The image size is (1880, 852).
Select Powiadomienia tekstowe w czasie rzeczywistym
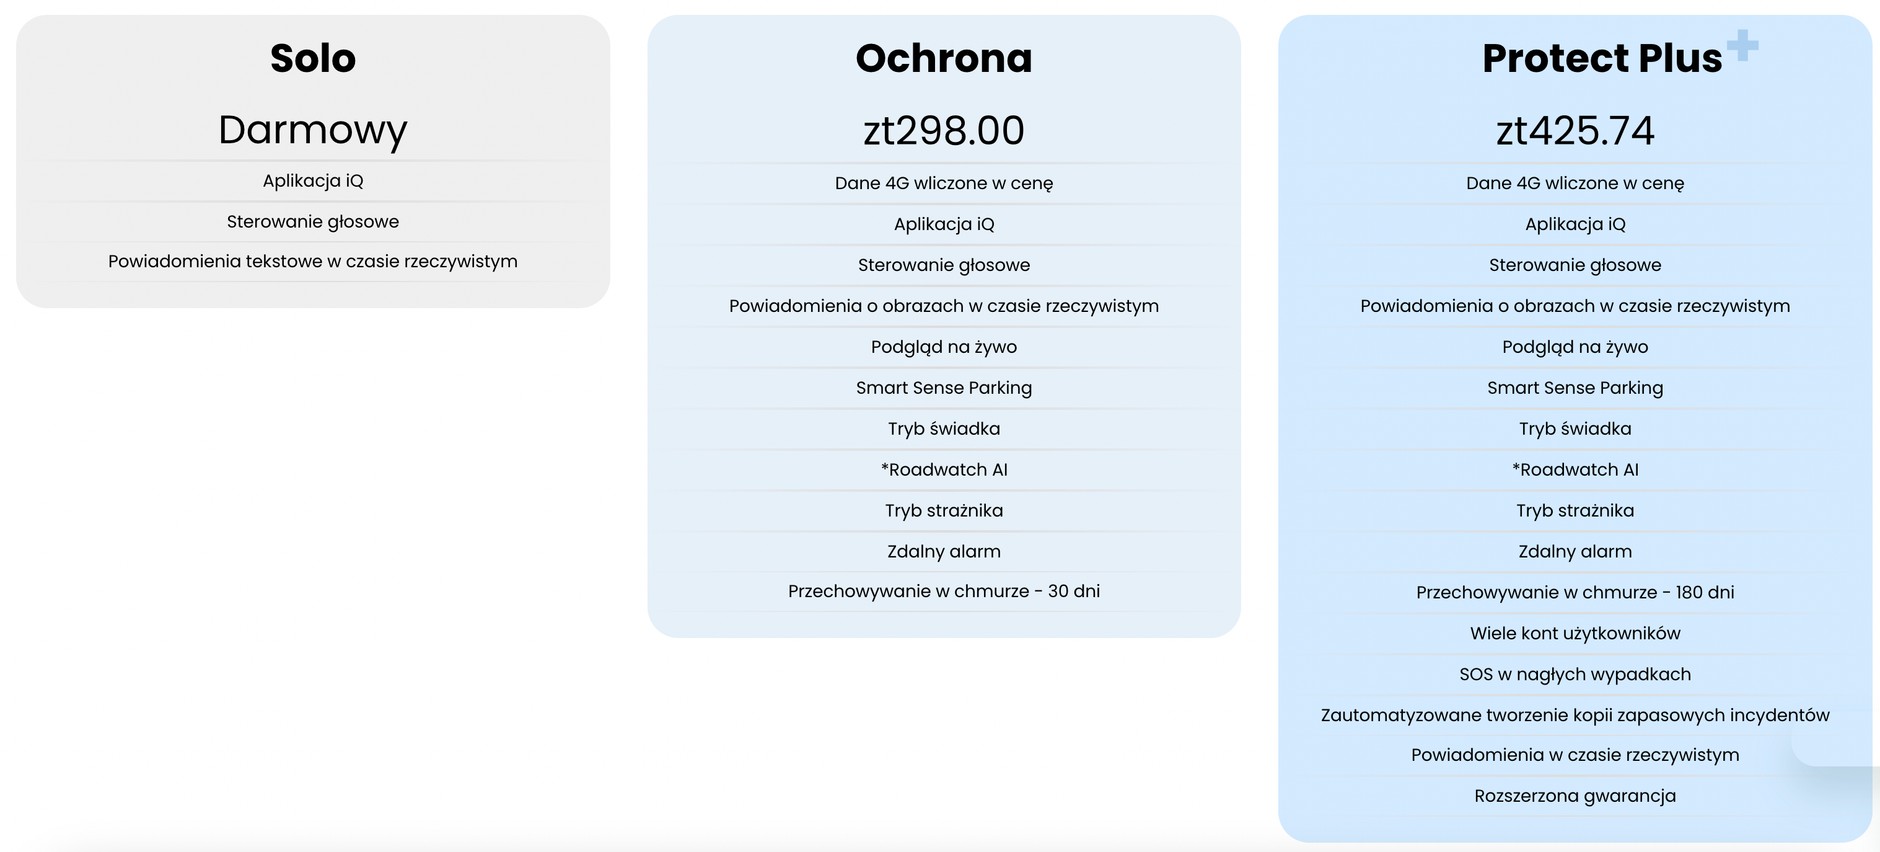coord(313,262)
